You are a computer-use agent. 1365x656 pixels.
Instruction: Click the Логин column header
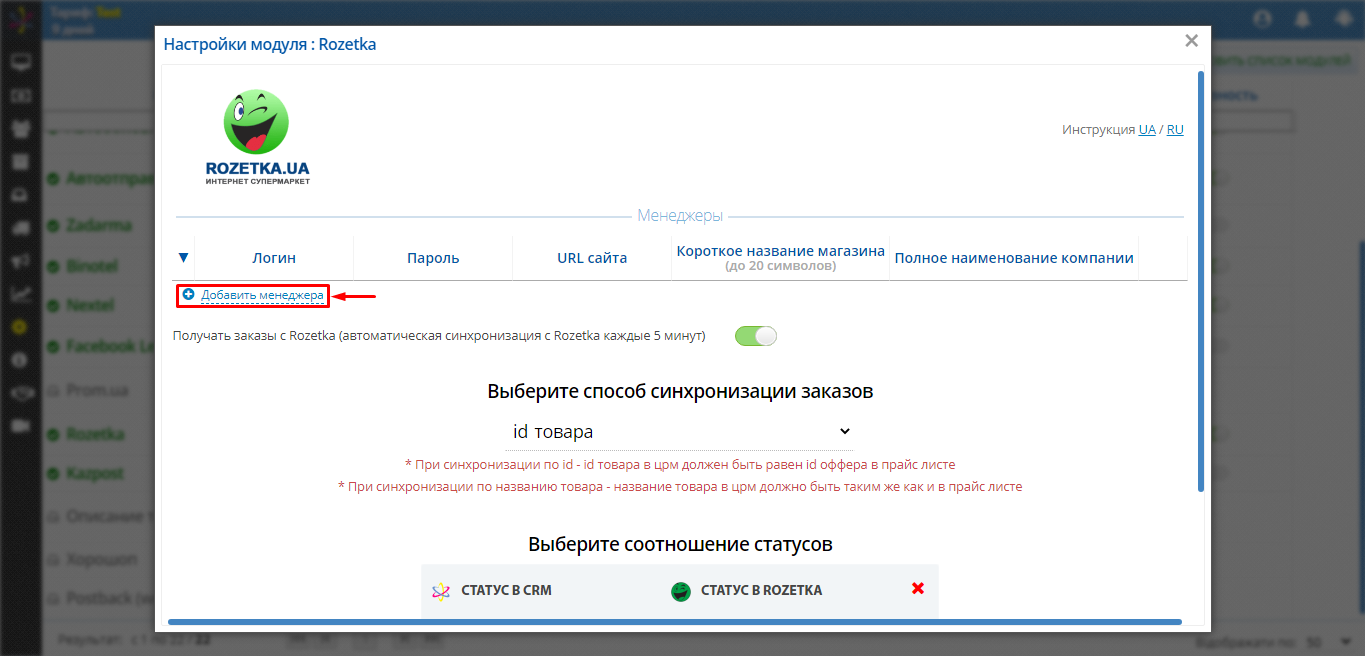(274, 258)
